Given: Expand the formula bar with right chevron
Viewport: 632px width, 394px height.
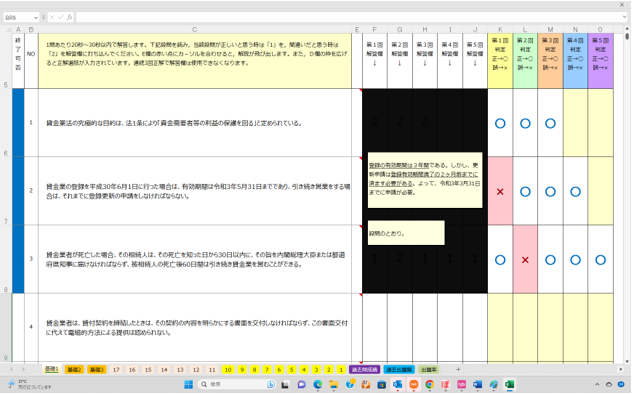Looking at the screenshot, I should [x=624, y=17].
